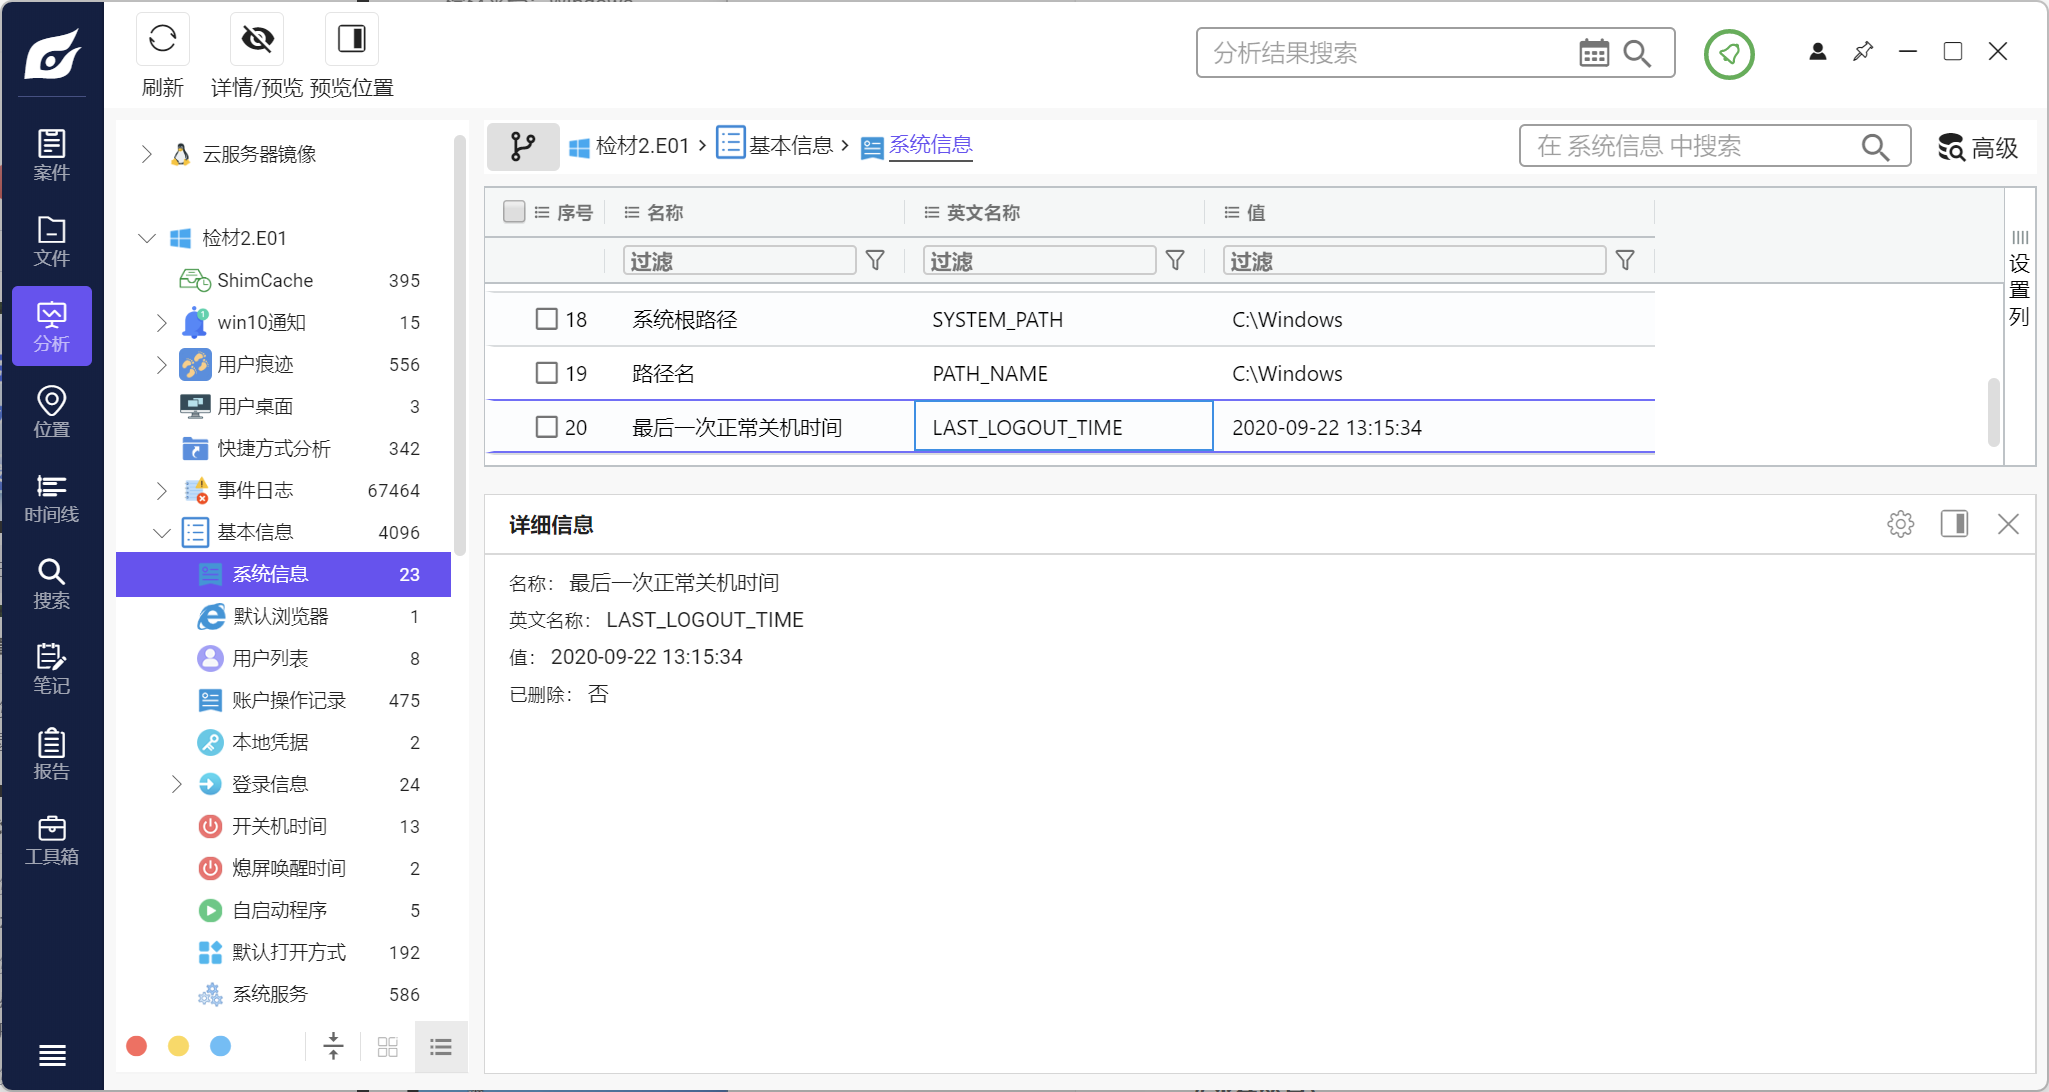
Task: Collapse 基本信息 node
Action: (162, 532)
